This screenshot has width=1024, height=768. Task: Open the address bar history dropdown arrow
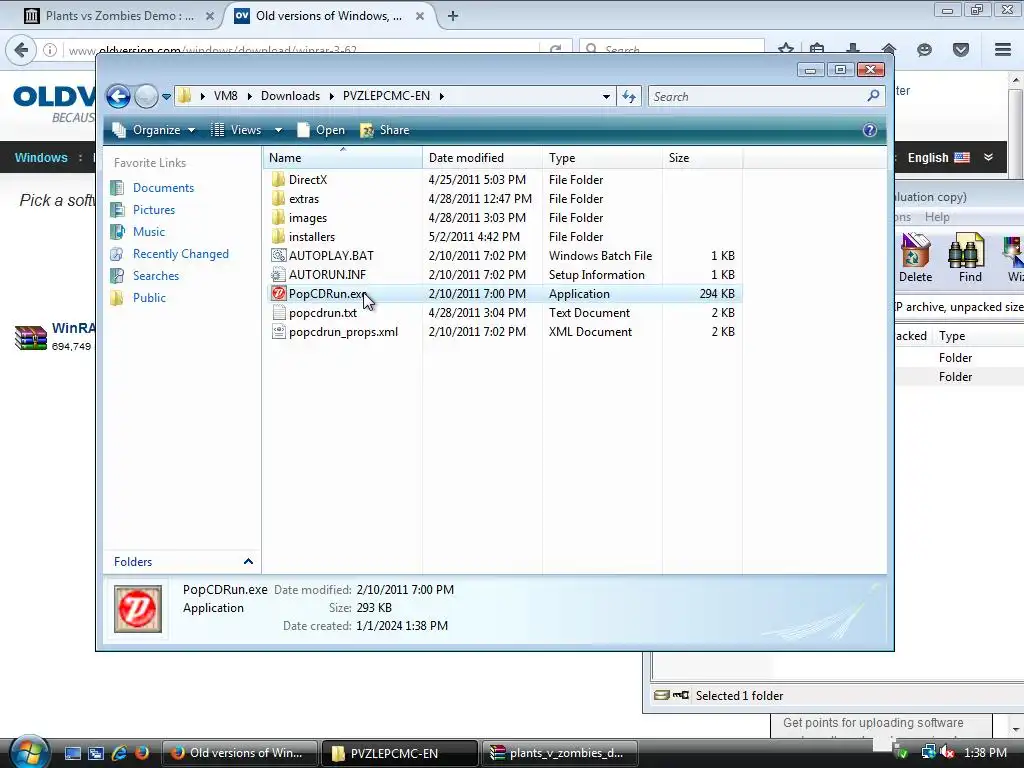tap(606, 97)
